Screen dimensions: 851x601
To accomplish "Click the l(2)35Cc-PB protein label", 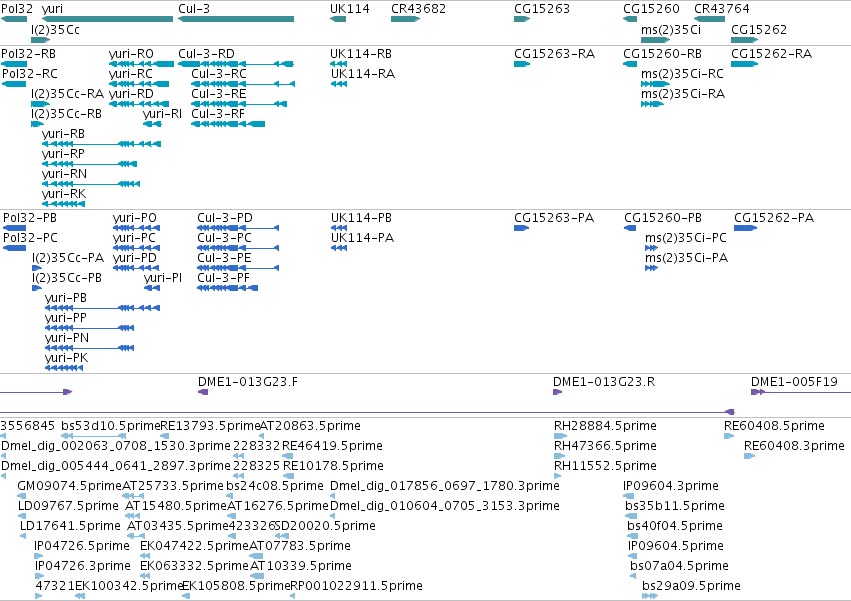I will [x=67, y=278].
